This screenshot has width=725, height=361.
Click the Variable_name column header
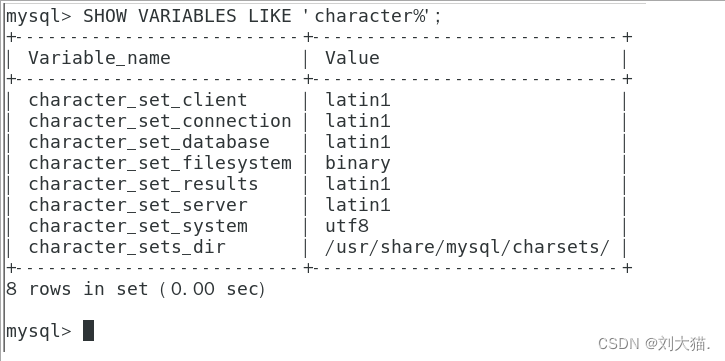point(99,58)
